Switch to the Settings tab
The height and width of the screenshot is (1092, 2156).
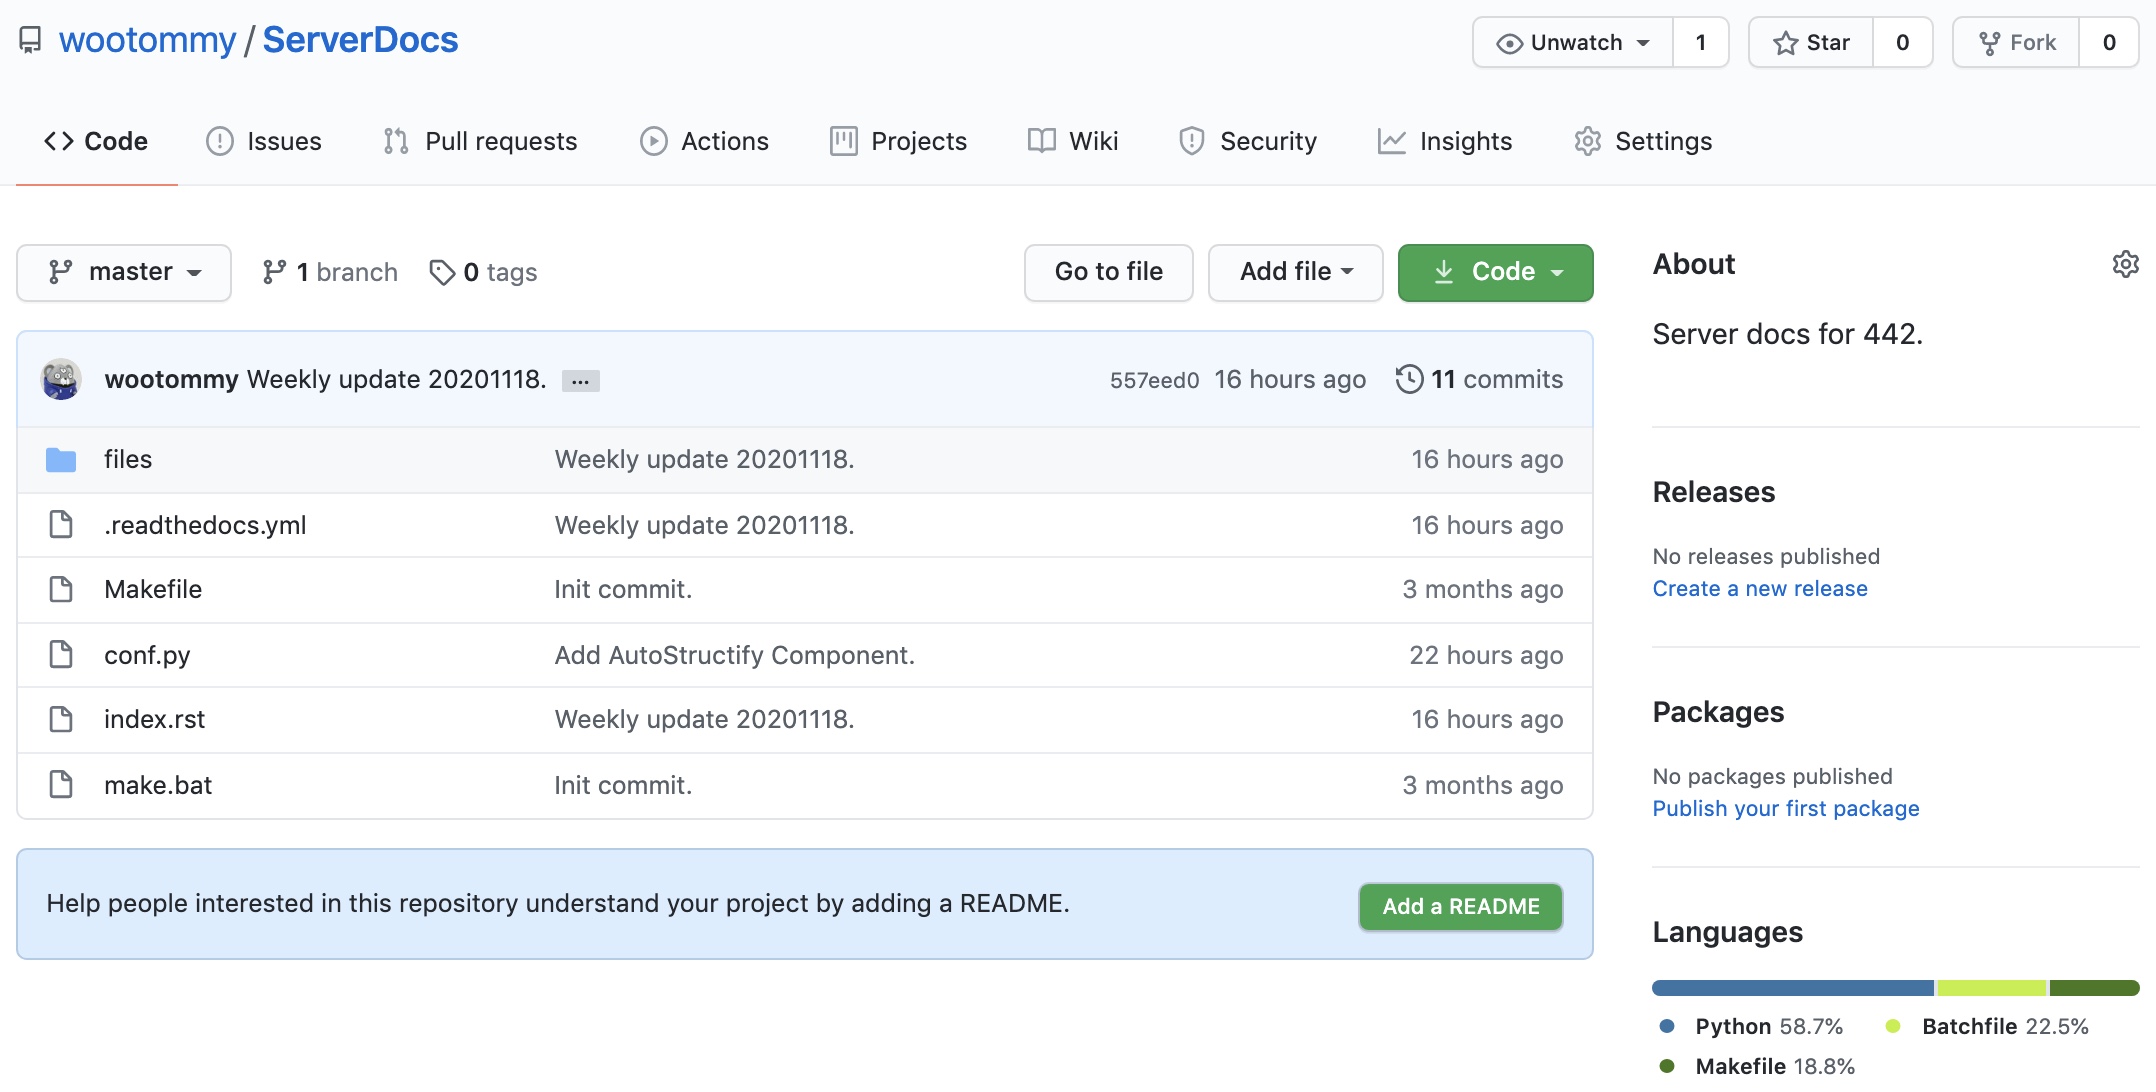(x=1643, y=141)
